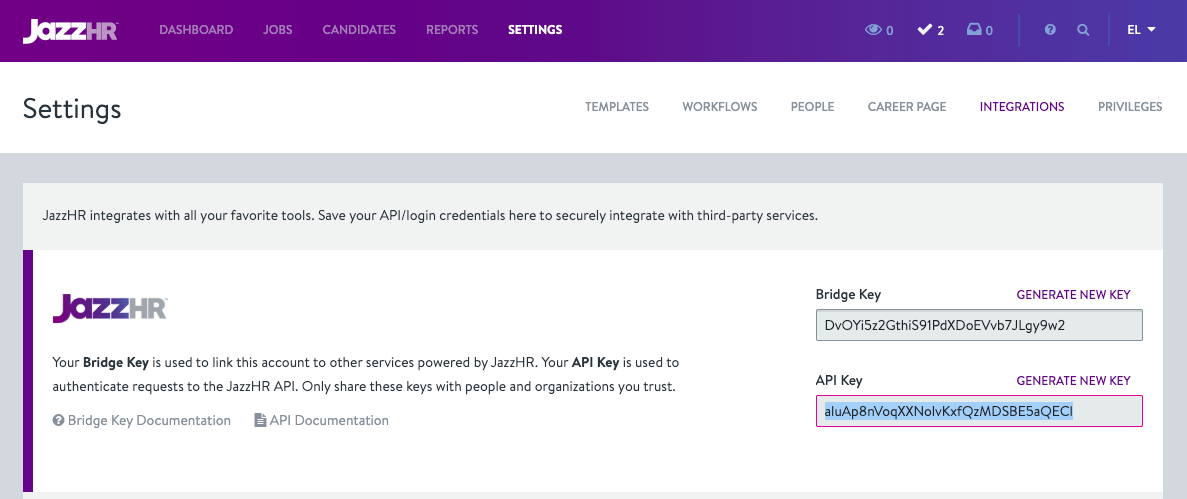This screenshot has height=499, width=1187.
Task: Click the Bridge Key Documentation help icon
Action: coord(59,421)
